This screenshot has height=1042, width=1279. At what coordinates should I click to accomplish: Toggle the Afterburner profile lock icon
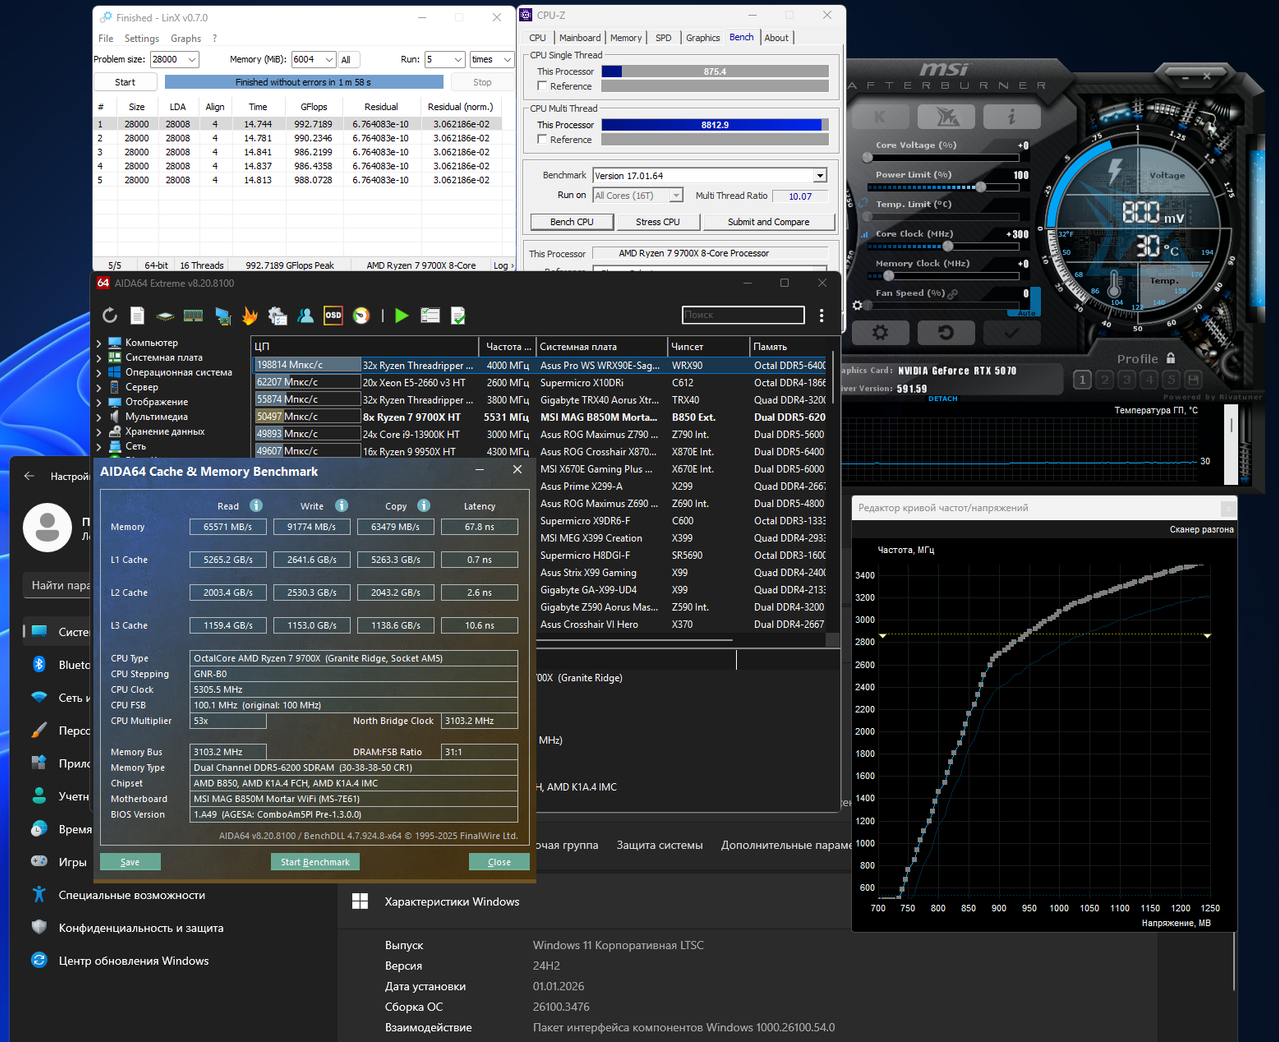point(1170,358)
